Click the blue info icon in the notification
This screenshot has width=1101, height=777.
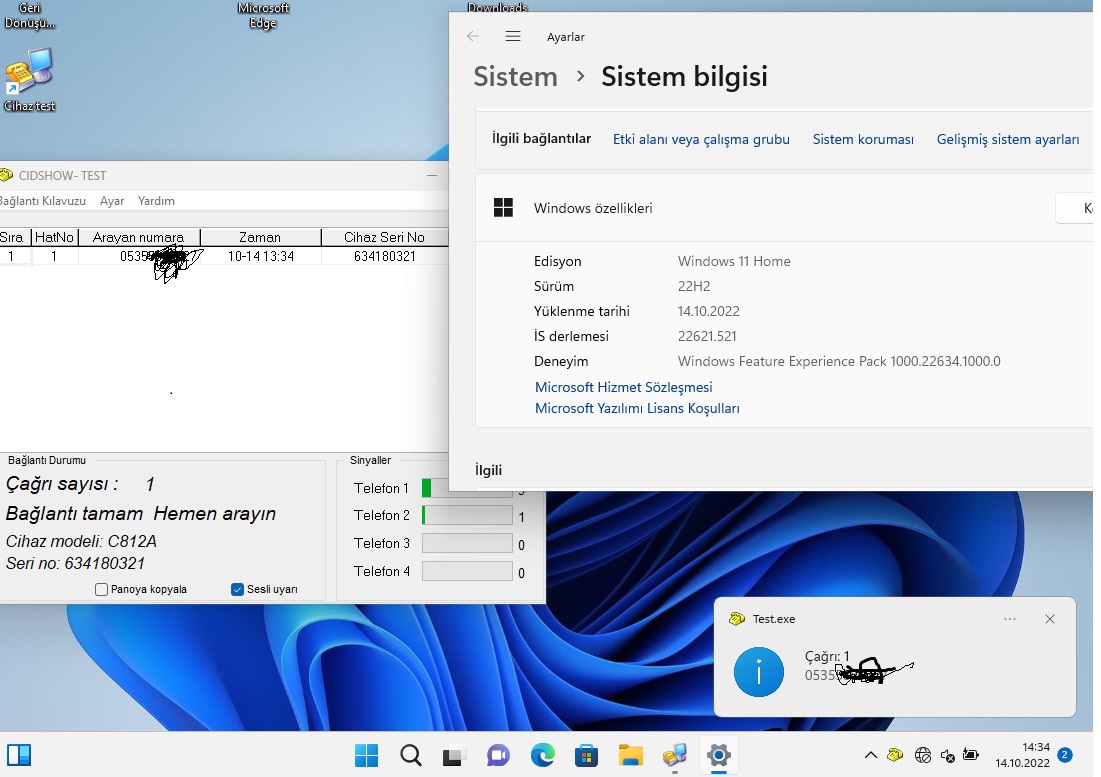[758, 672]
